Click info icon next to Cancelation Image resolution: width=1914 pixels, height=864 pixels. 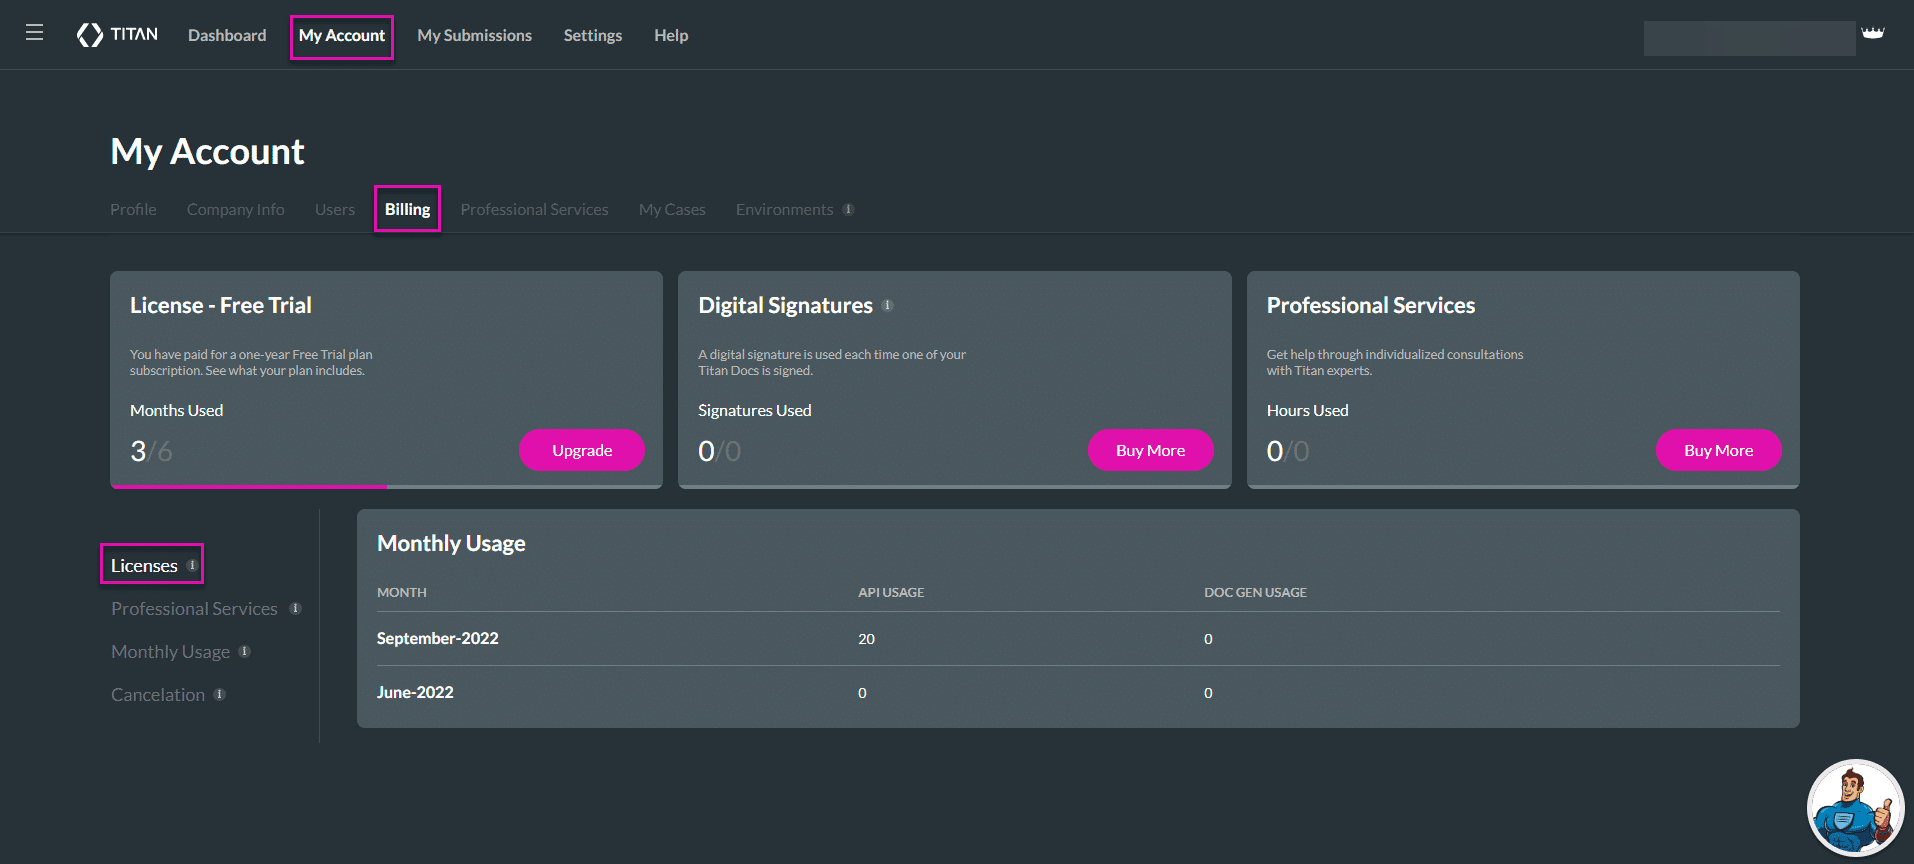coord(220,695)
